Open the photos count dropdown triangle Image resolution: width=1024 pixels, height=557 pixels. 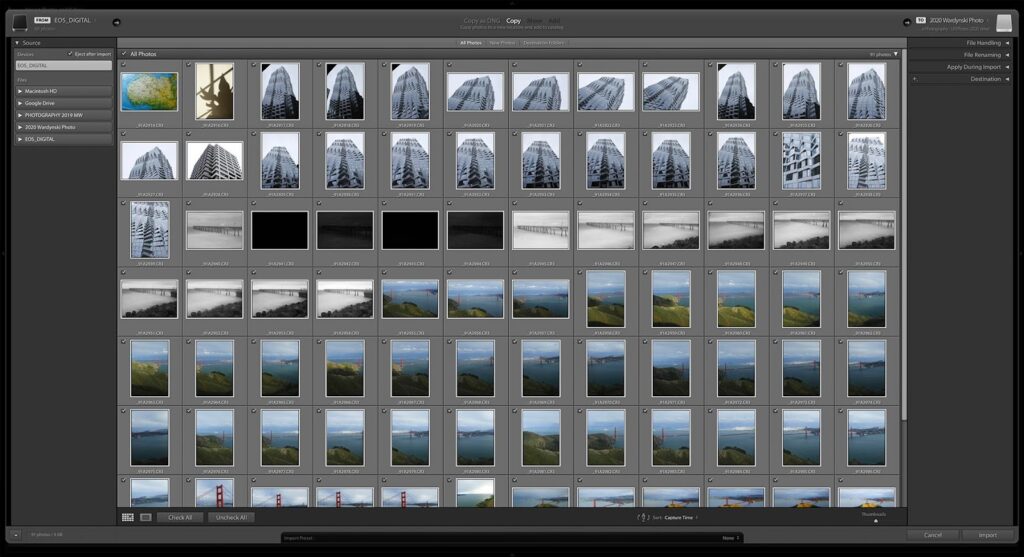895,54
